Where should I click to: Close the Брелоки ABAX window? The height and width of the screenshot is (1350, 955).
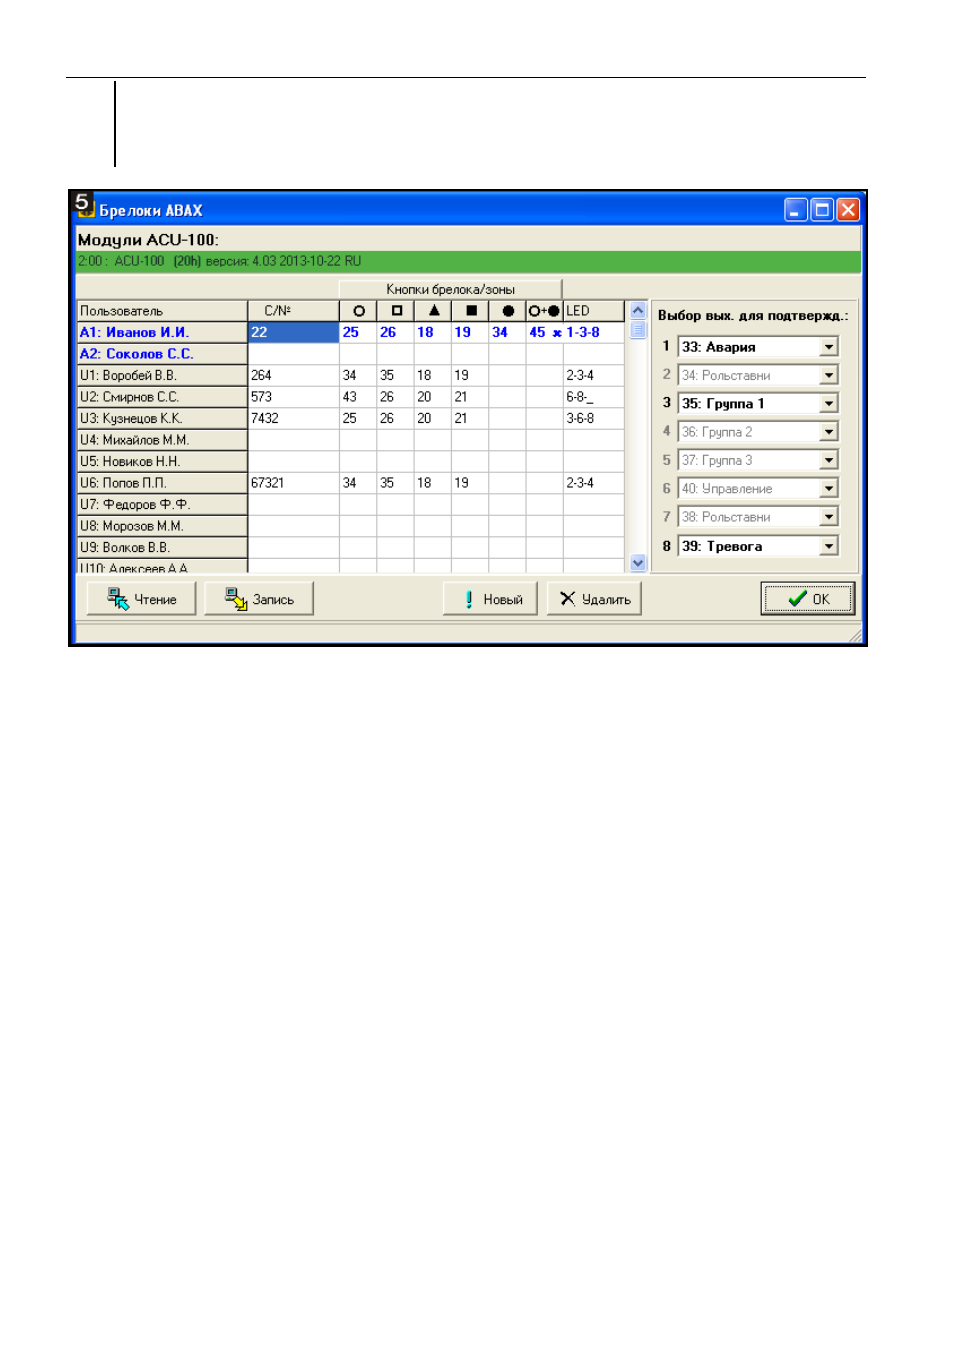click(848, 209)
